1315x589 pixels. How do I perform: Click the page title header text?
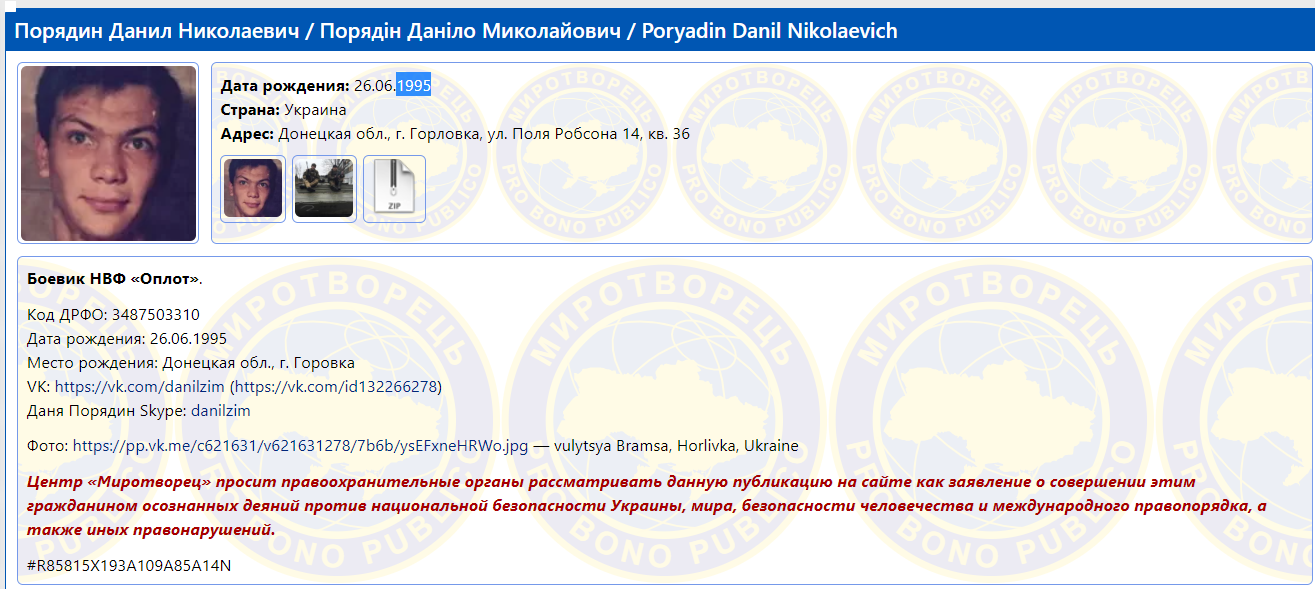[456, 31]
